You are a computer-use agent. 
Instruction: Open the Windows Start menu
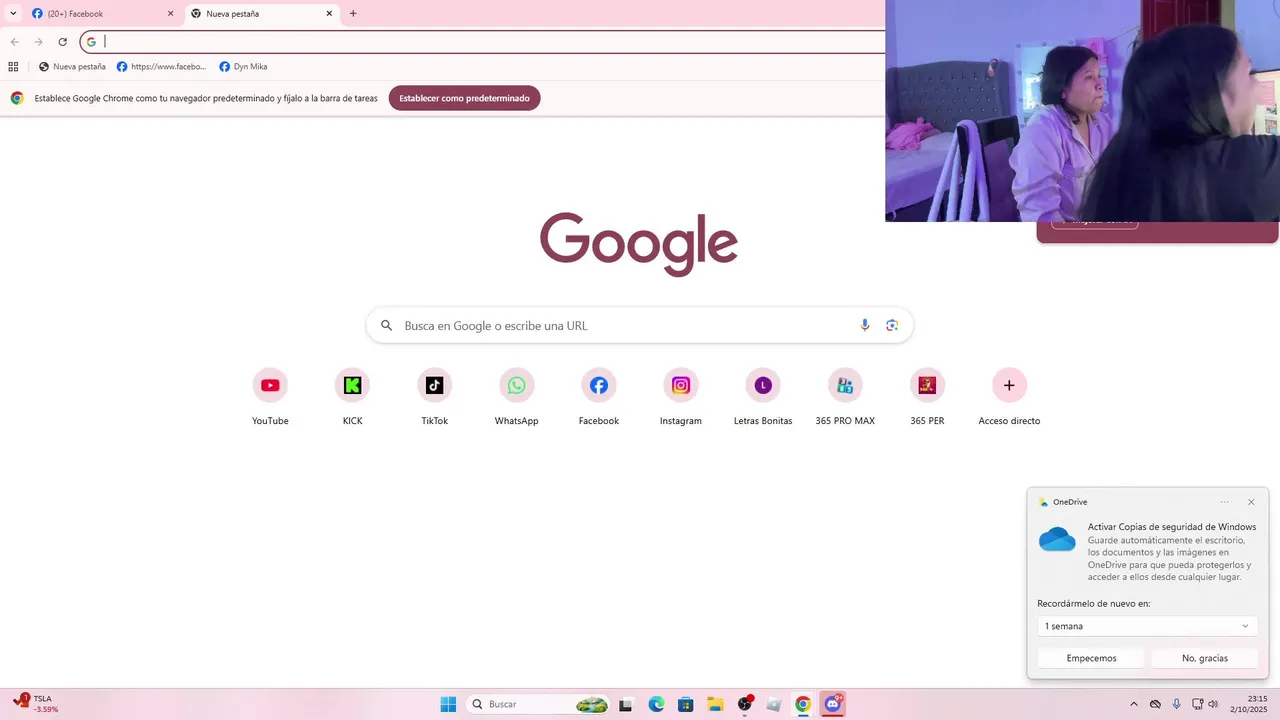448,704
